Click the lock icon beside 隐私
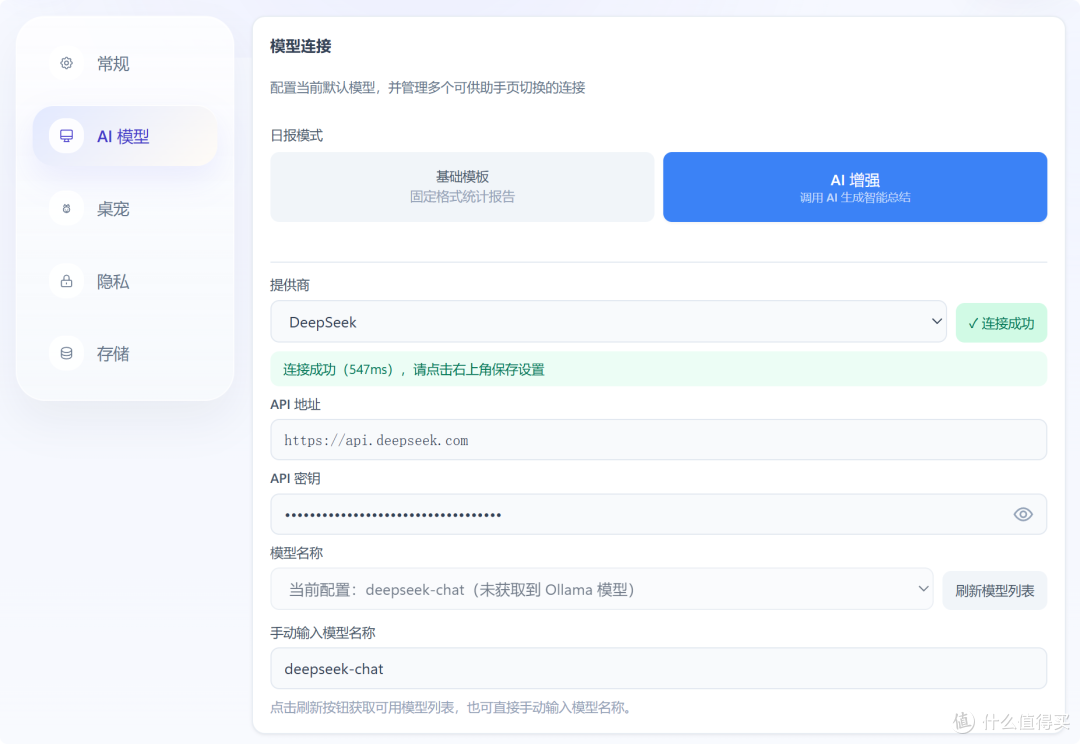The height and width of the screenshot is (744, 1080). [66, 281]
